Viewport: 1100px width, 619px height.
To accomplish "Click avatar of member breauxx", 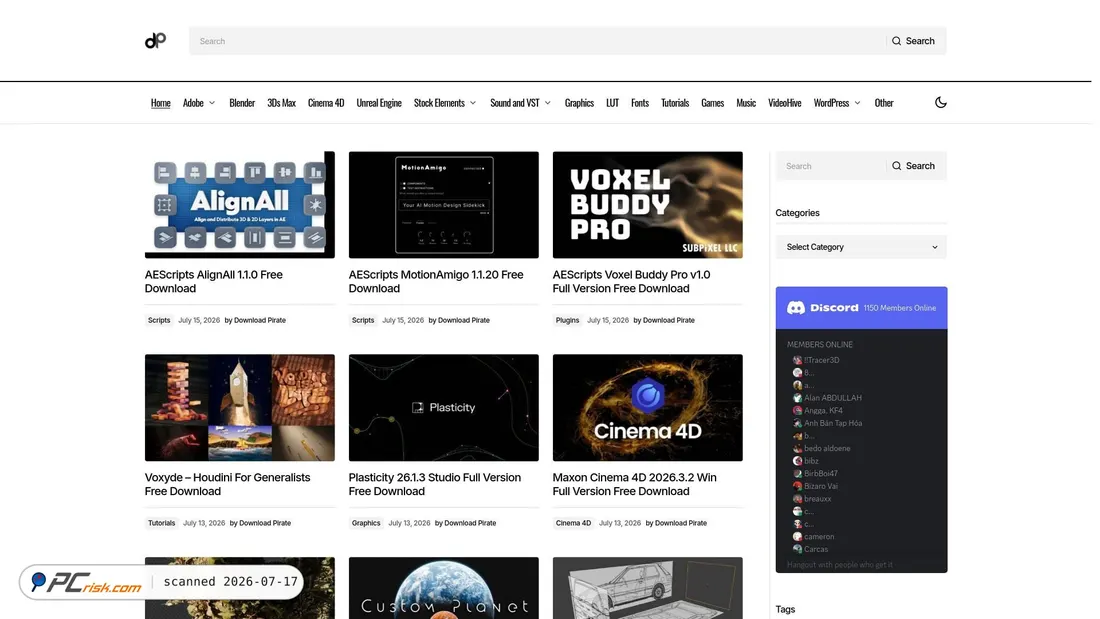I will pyautogui.click(x=797, y=499).
